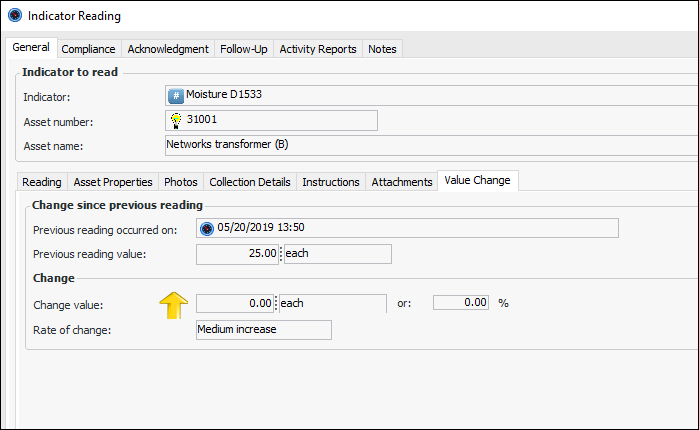Click the 'Asset name:' label
The height and width of the screenshot is (430, 699).
click(x=53, y=146)
